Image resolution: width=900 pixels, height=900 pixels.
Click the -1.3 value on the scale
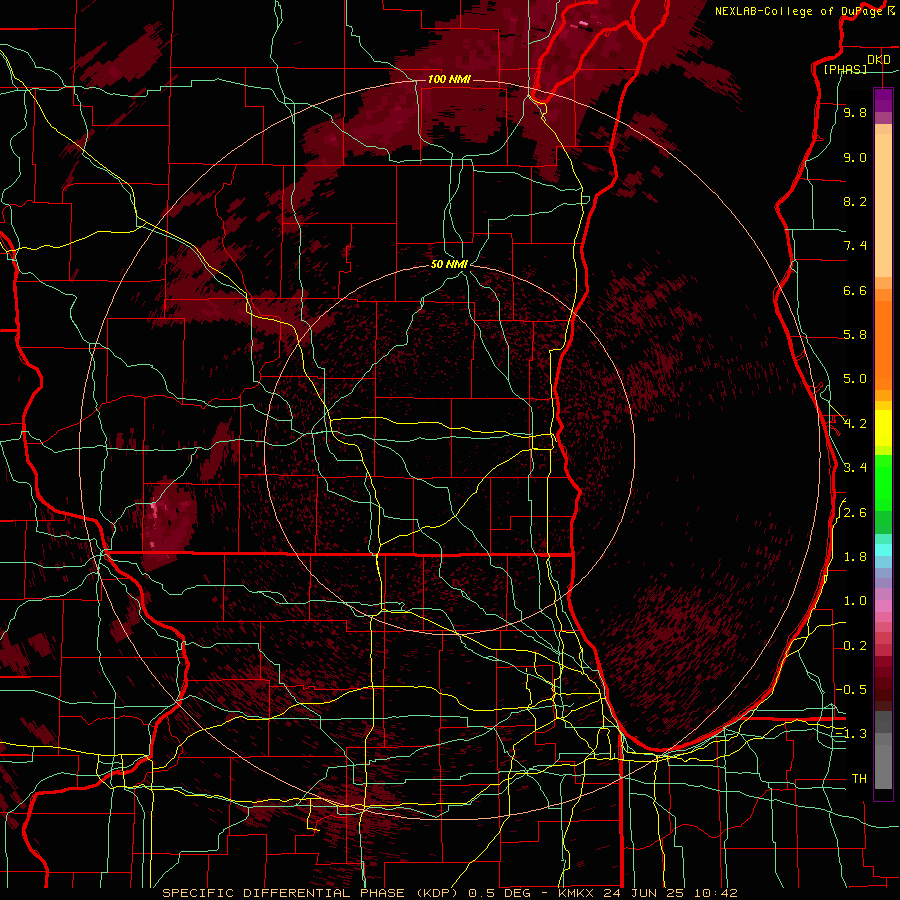pos(851,734)
